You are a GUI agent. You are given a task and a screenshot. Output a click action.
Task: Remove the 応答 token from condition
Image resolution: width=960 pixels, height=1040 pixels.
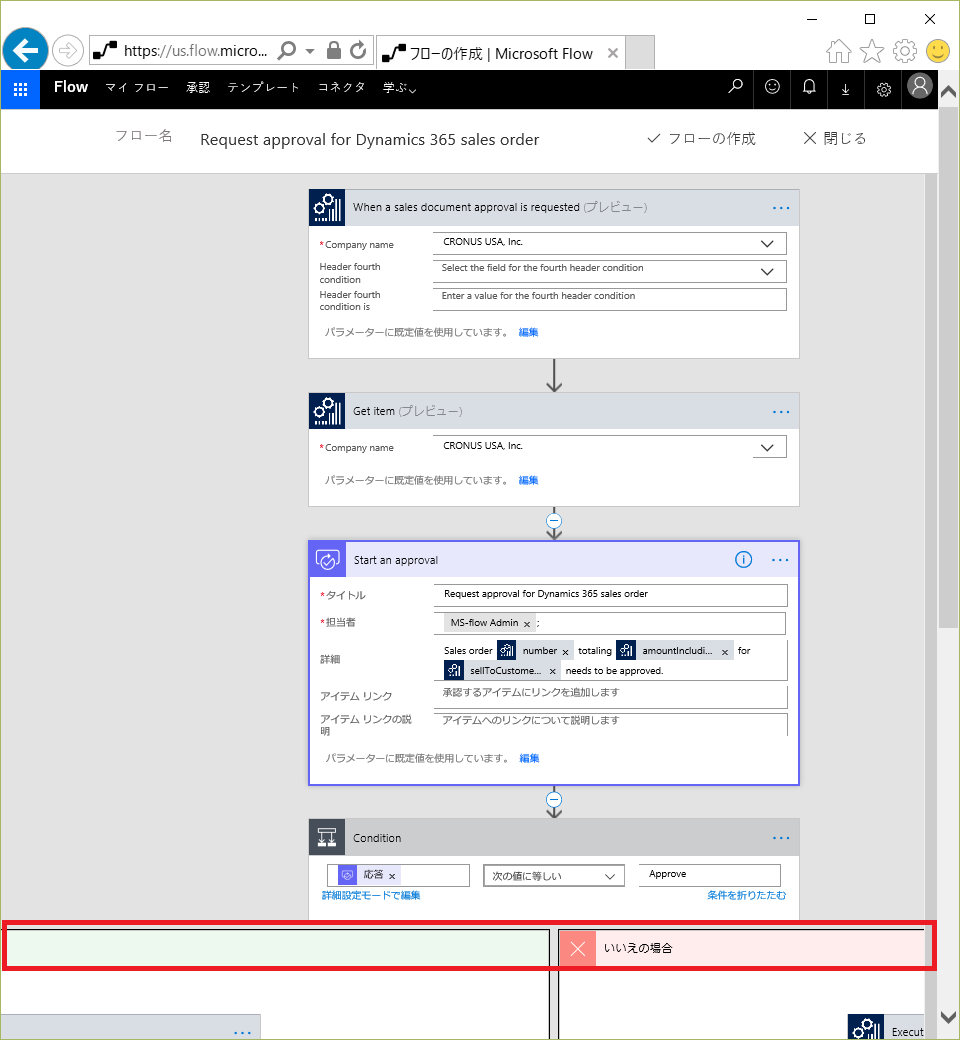(x=392, y=876)
